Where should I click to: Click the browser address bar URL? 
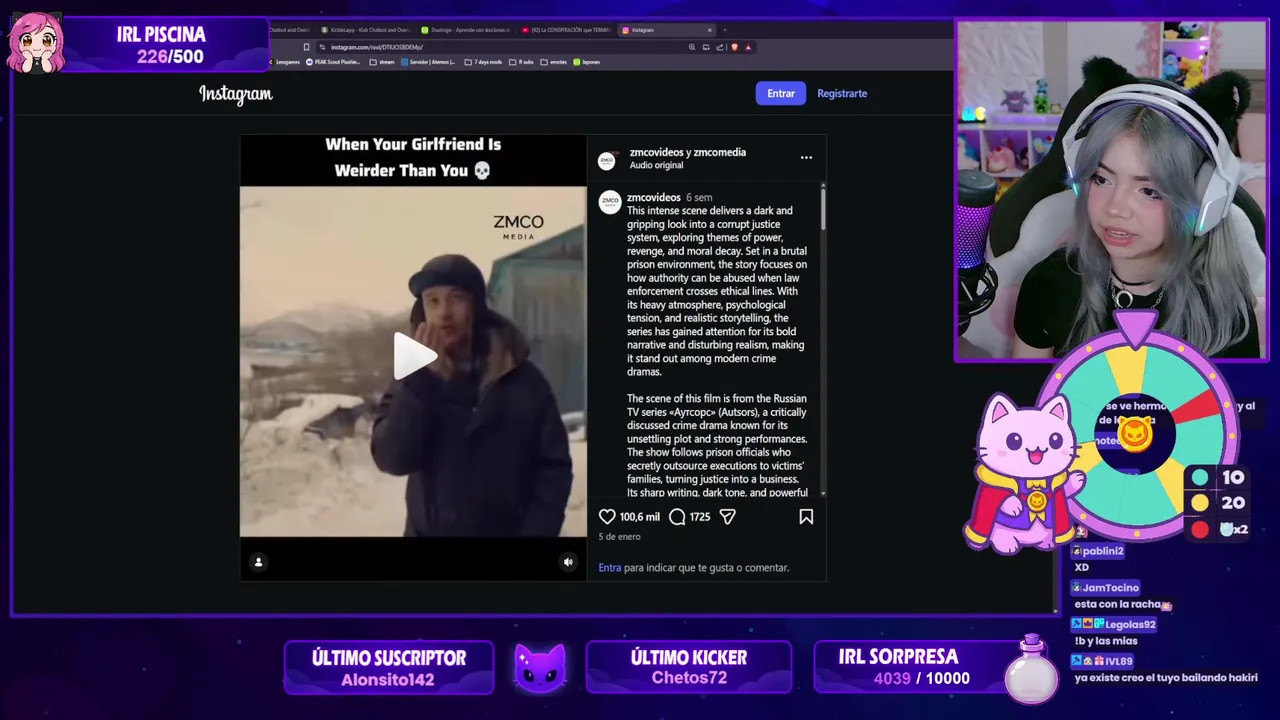click(377, 47)
